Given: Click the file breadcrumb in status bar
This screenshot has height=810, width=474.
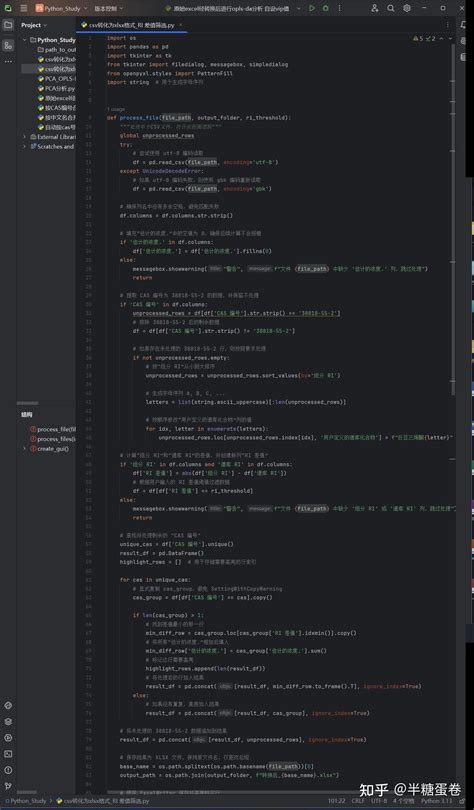Looking at the screenshot, I should click(102, 801).
